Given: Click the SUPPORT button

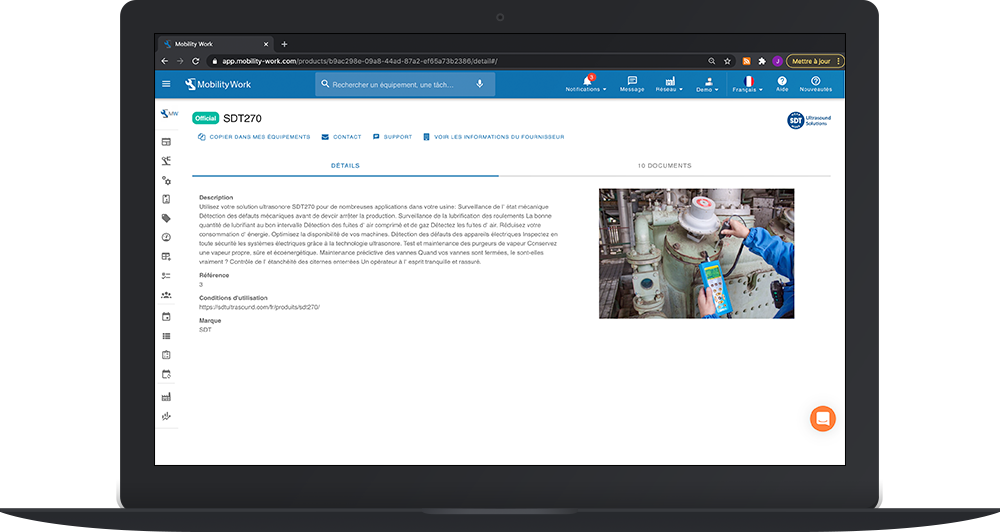Looking at the screenshot, I should [392, 137].
